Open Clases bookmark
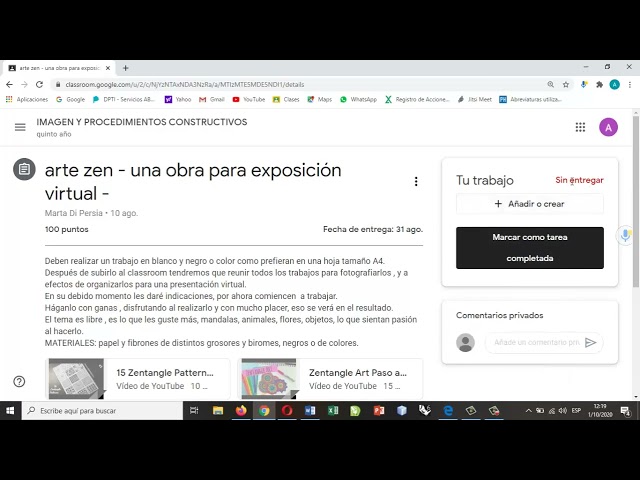The width and height of the screenshot is (640, 480). coord(286,99)
